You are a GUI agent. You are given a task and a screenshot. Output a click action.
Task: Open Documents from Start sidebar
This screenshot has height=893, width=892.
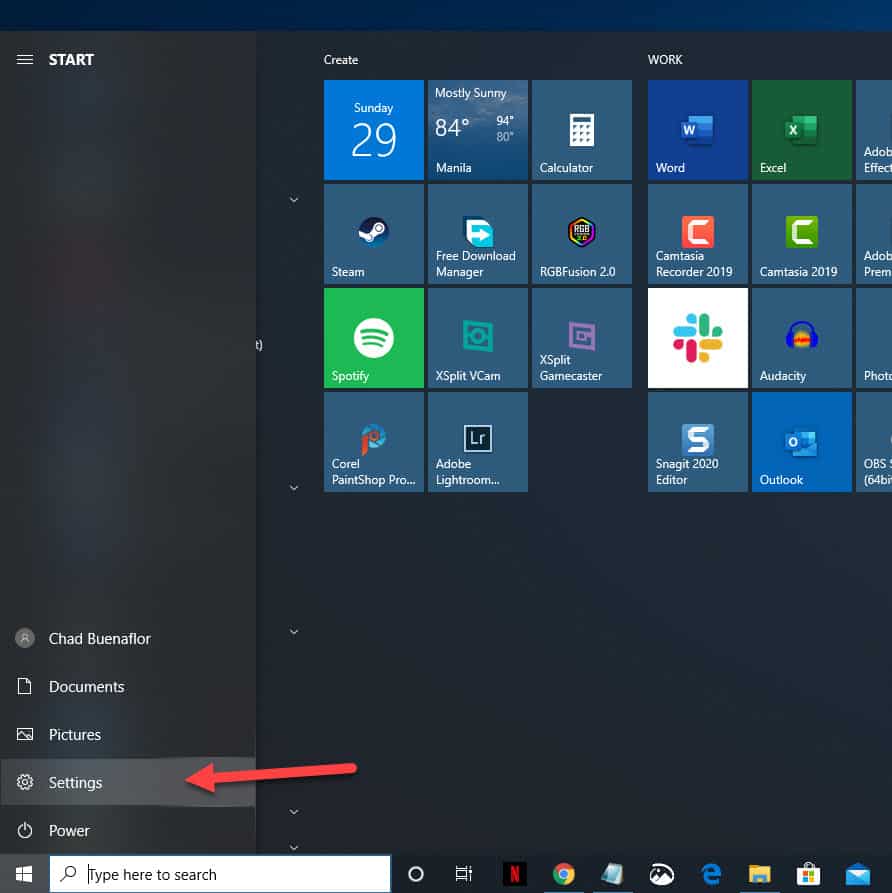click(128, 686)
